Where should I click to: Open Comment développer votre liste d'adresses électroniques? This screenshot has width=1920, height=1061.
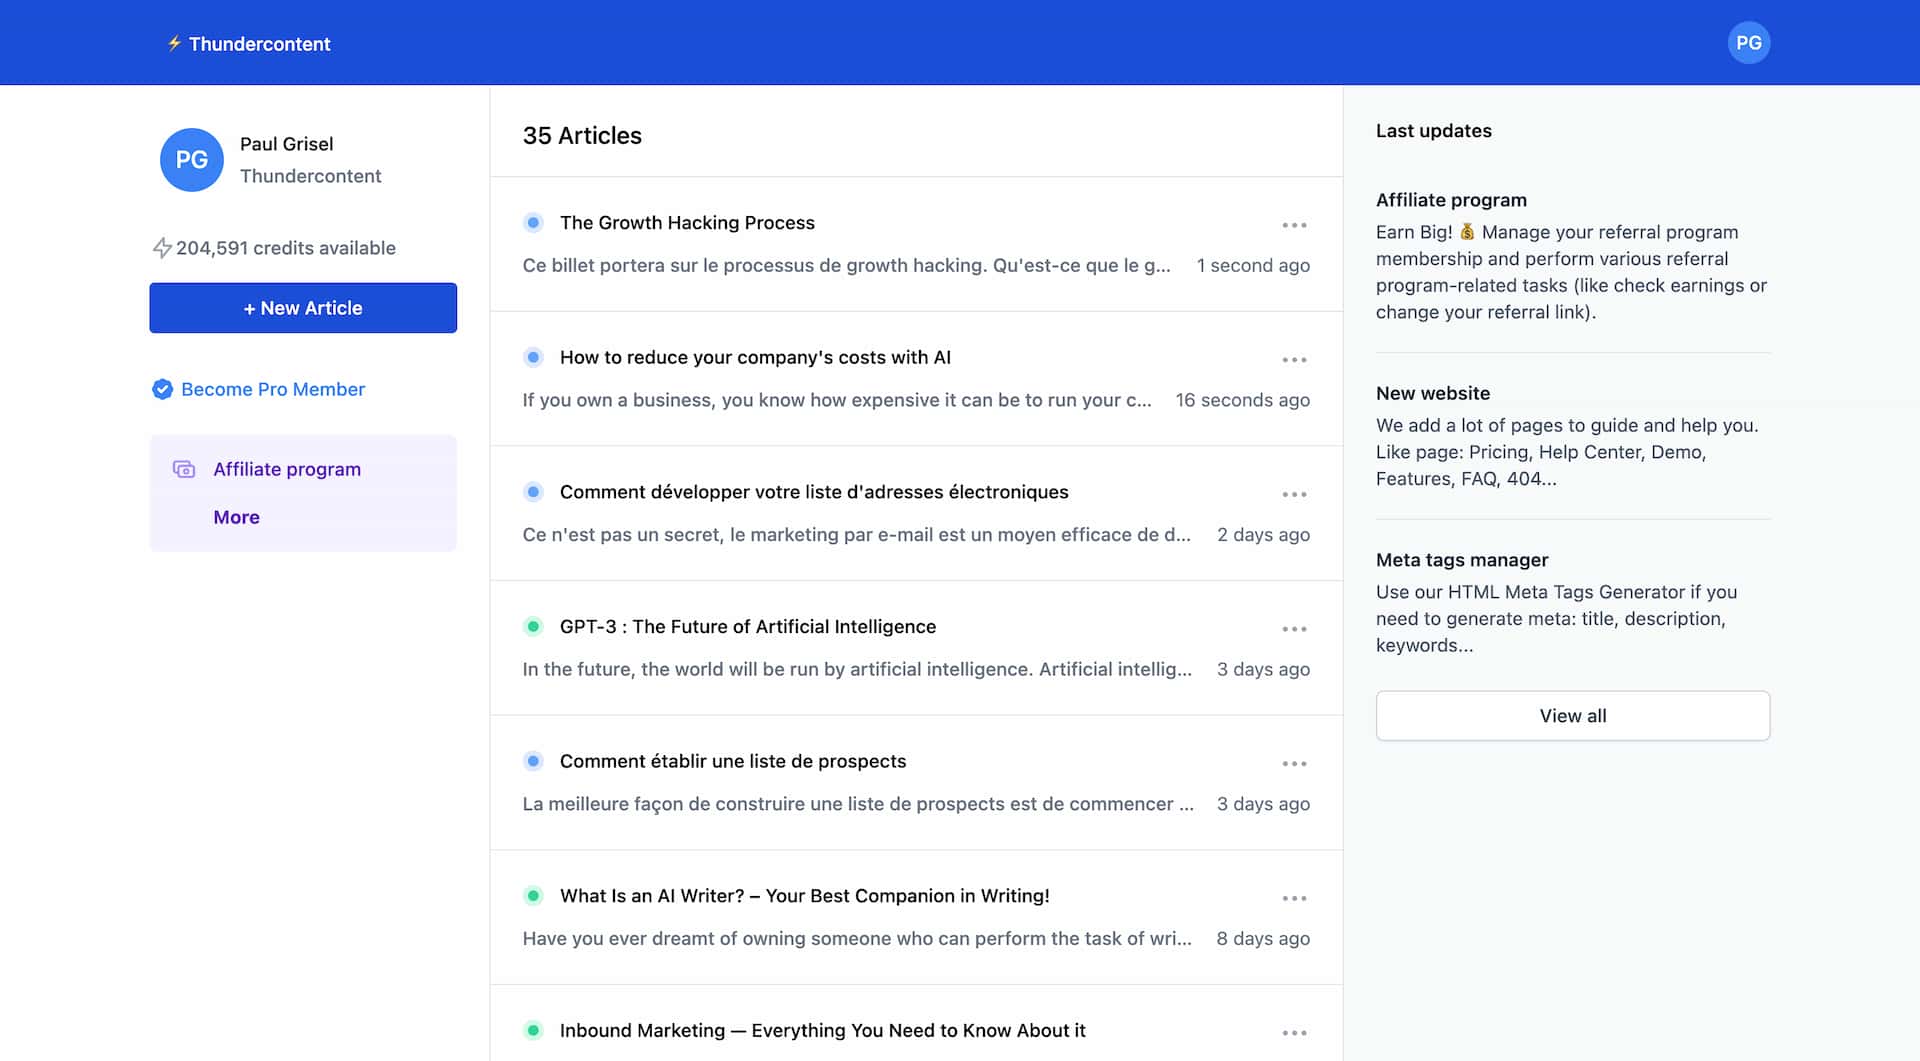click(814, 492)
